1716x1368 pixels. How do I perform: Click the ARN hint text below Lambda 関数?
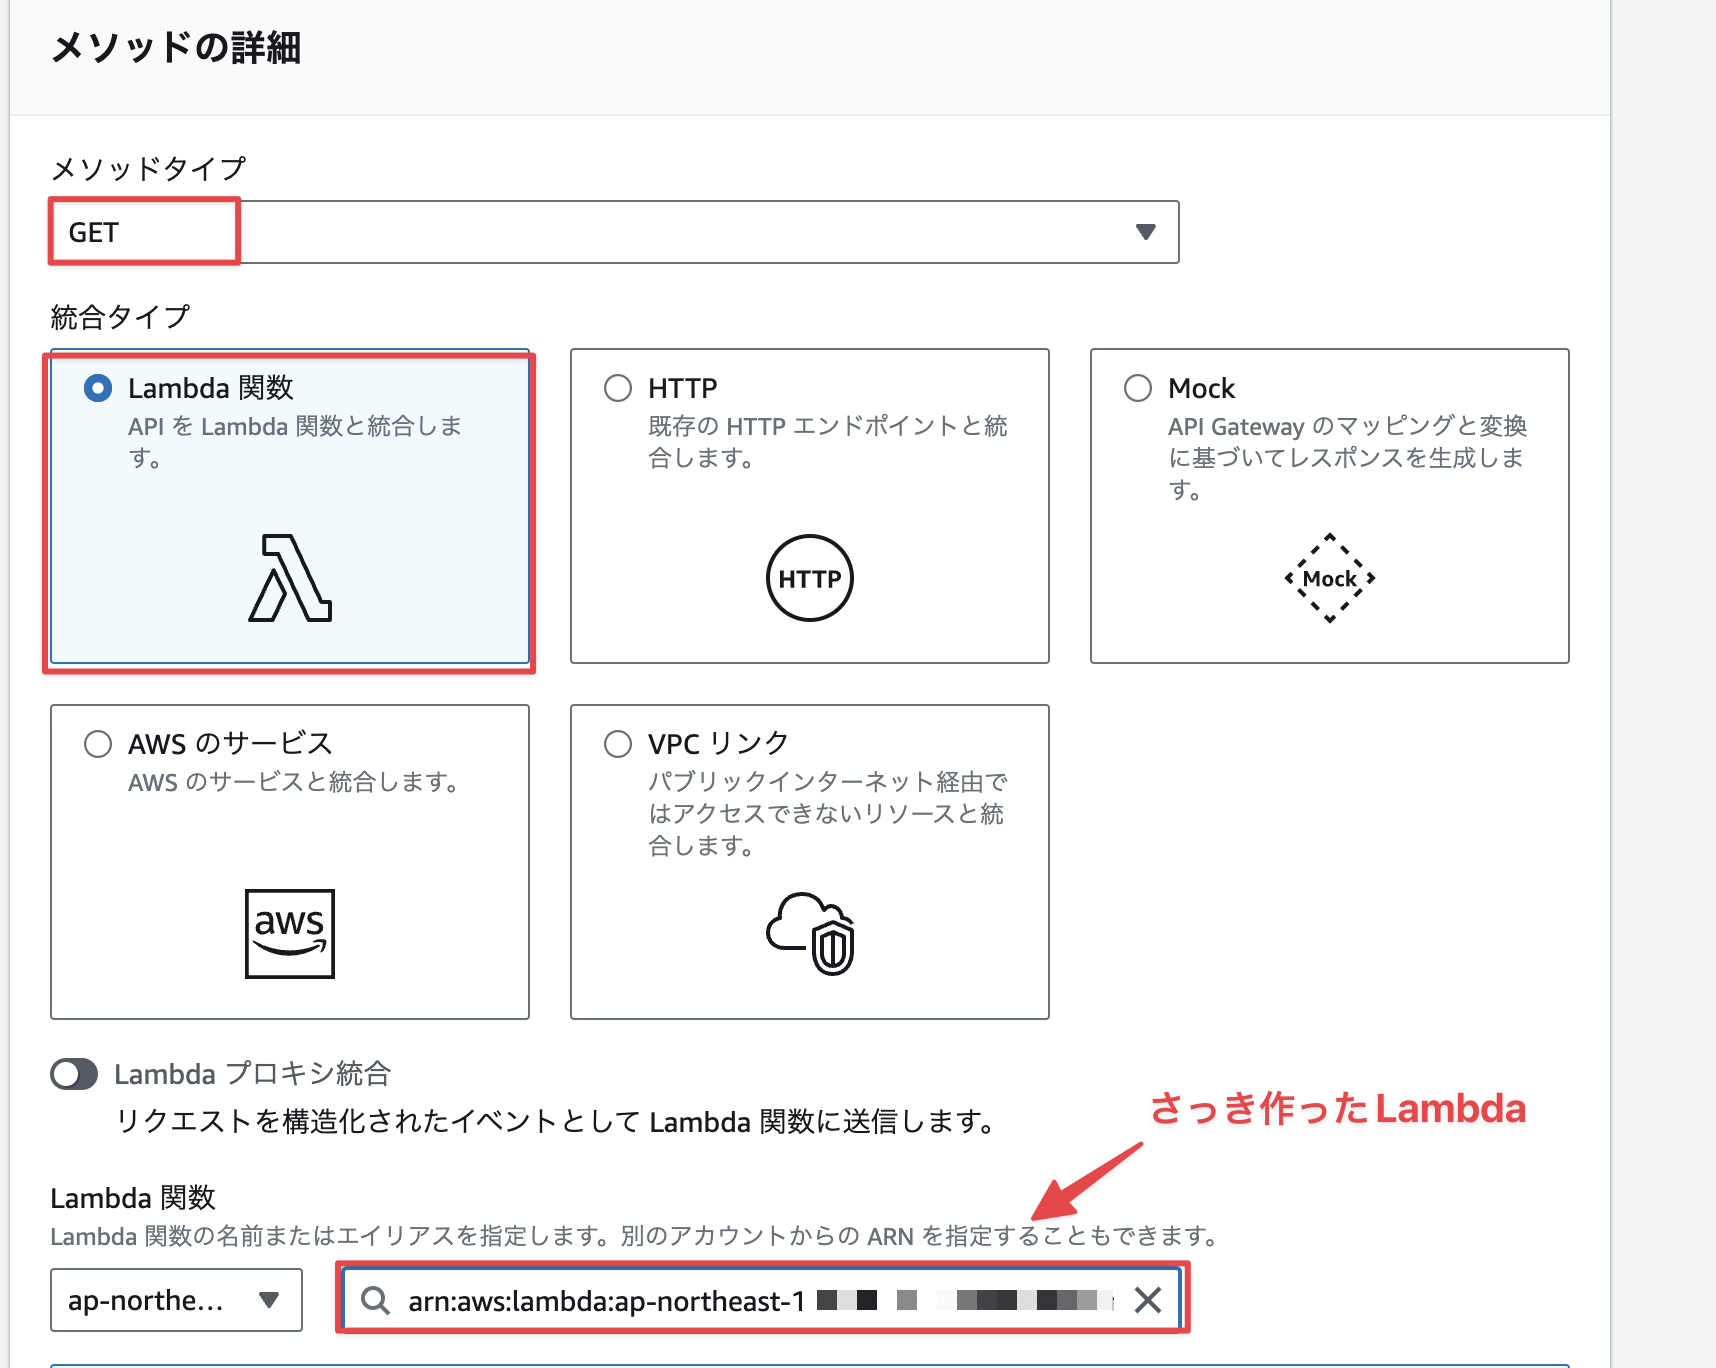point(635,1236)
